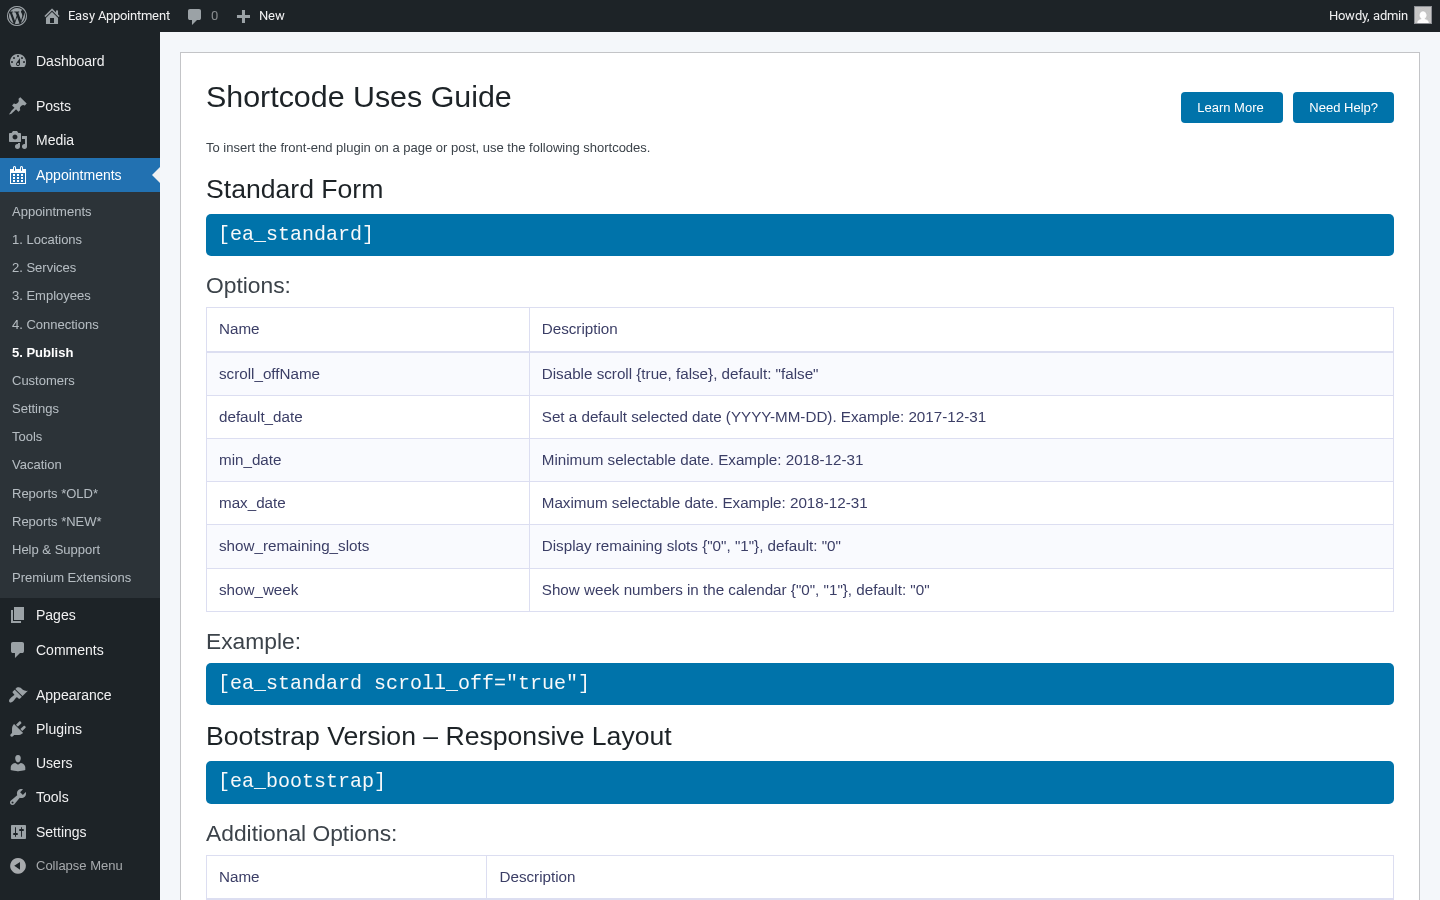Click the New link in admin bar
Viewport: 1440px width, 900px height.
coord(272,16)
